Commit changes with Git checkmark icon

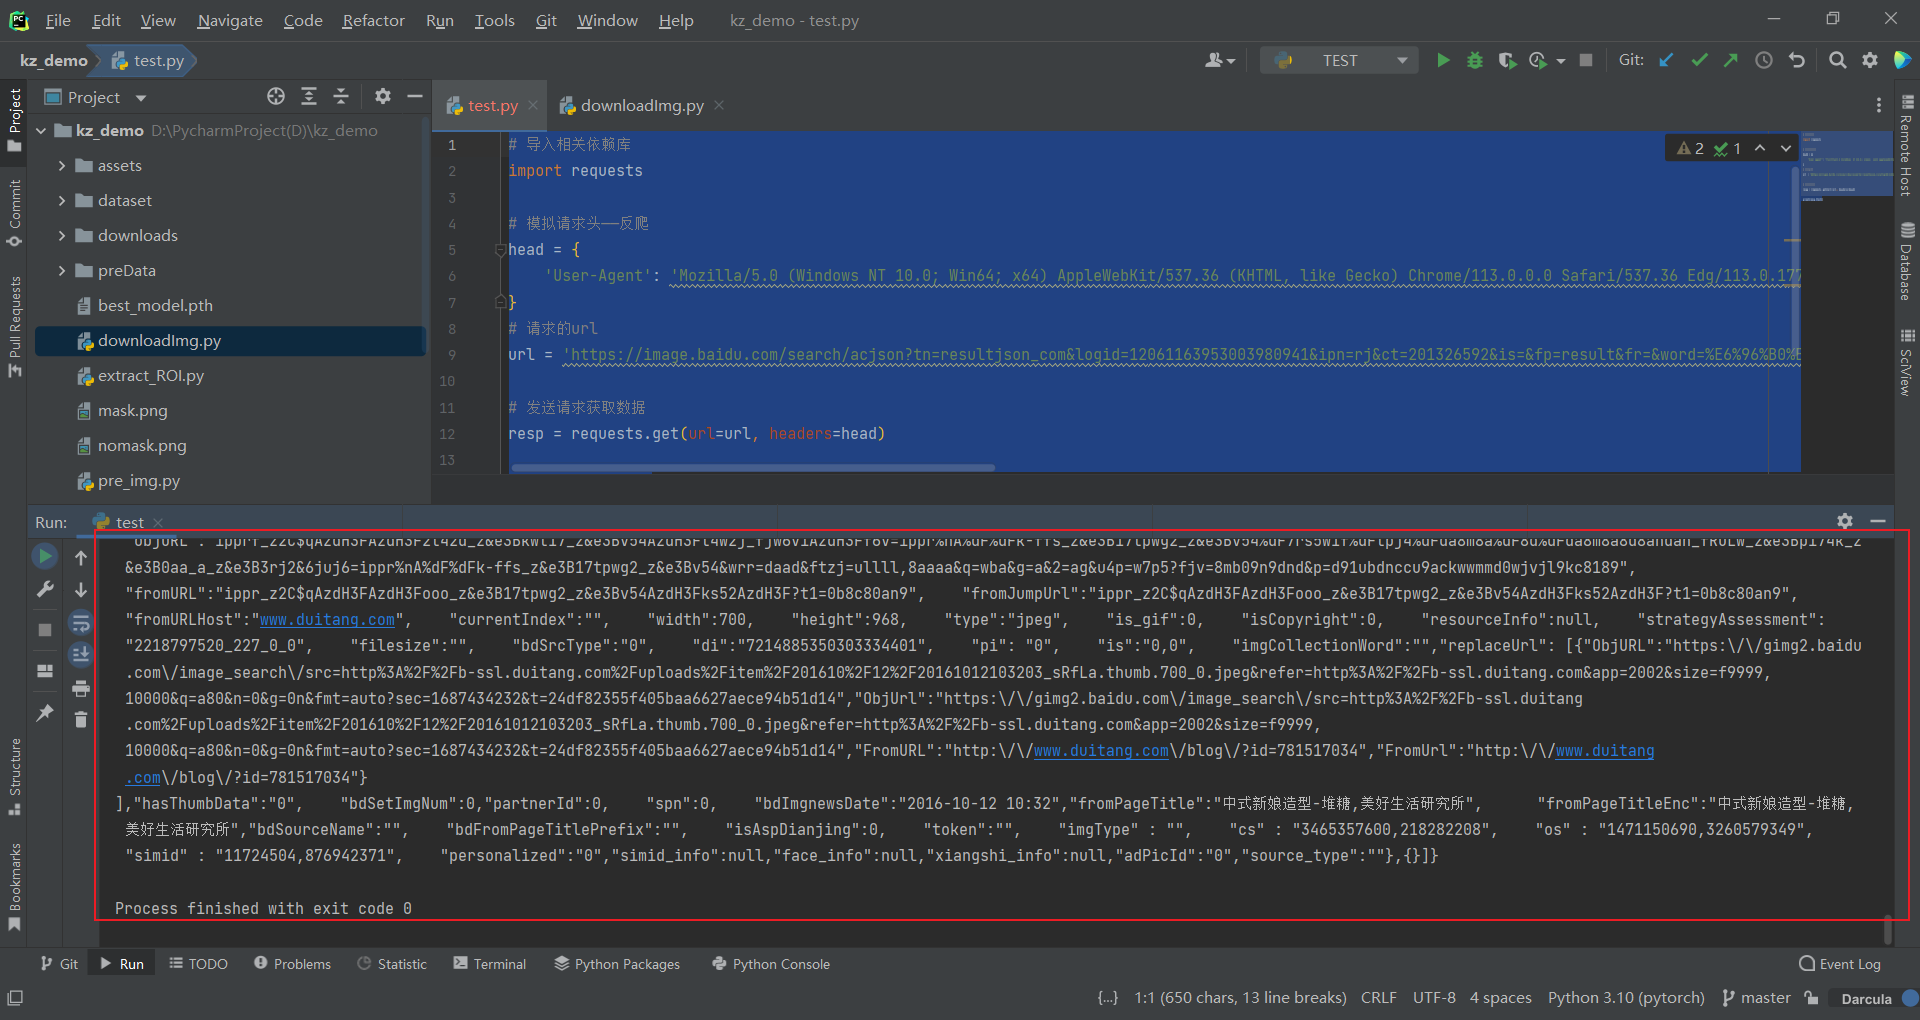pyautogui.click(x=1699, y=60)
